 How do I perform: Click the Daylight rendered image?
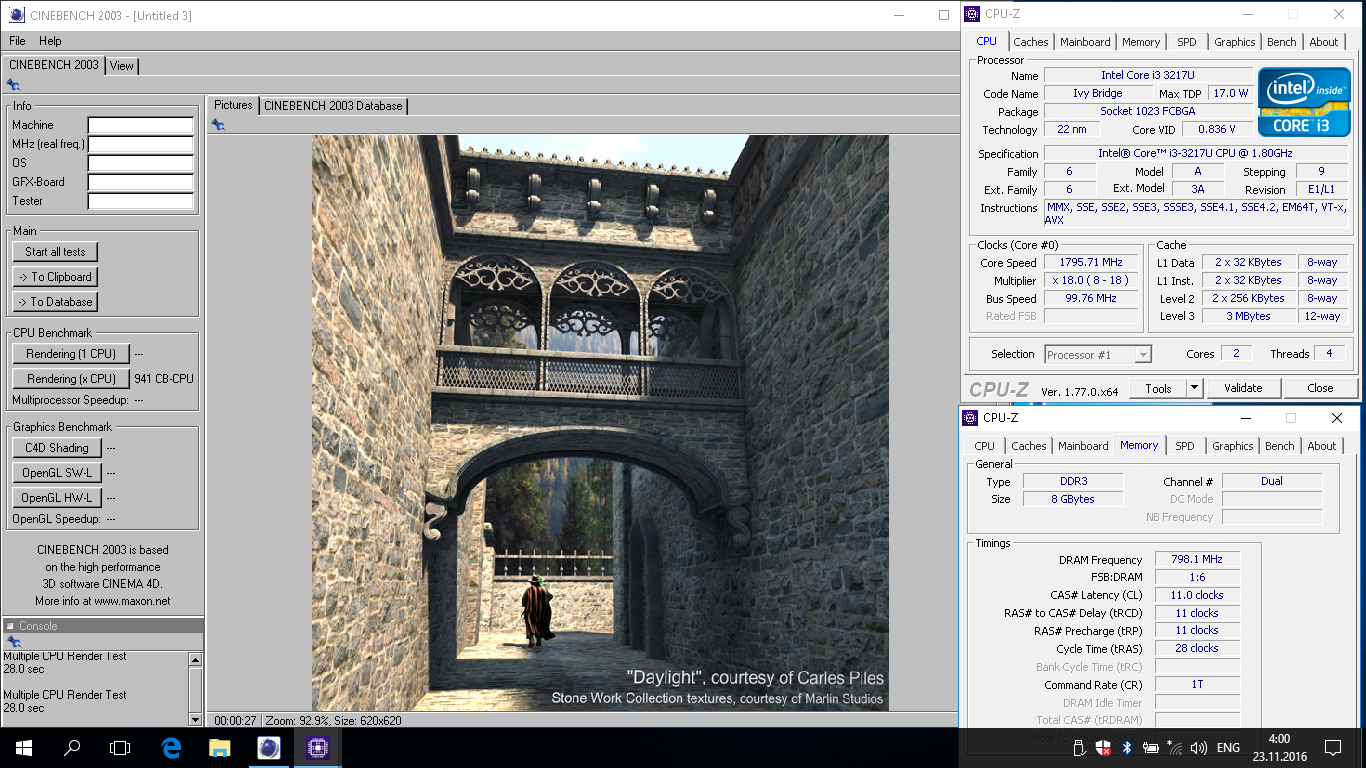click(600, 423)
